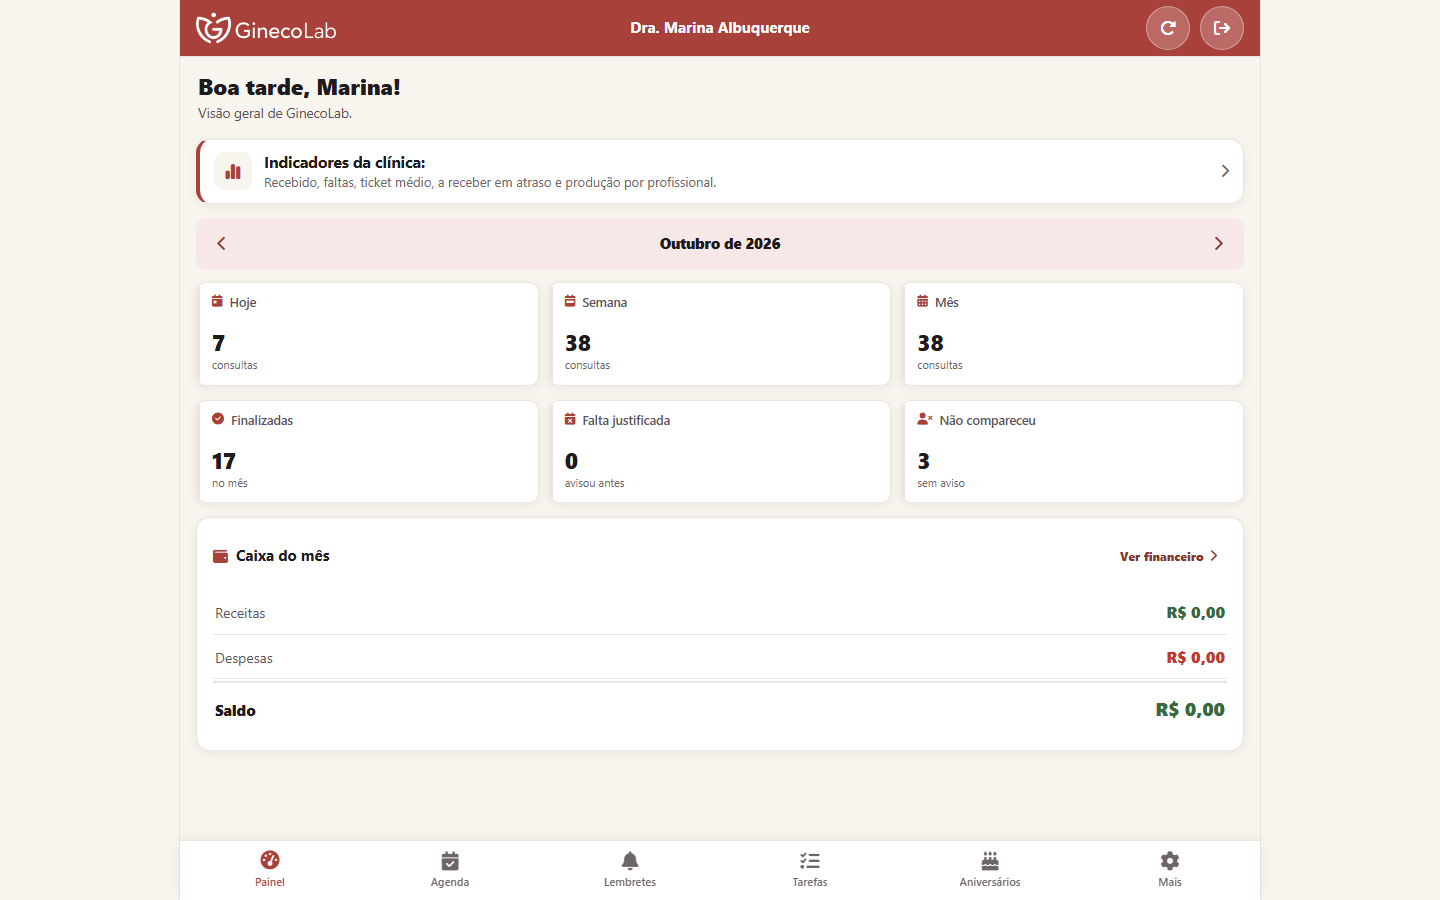Click the Hoje calendar icon

click(218, 301)
